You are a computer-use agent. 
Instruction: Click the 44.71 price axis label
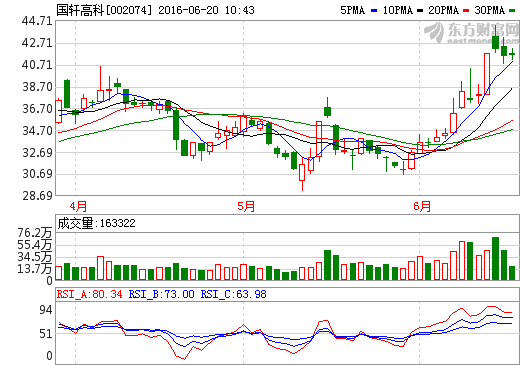point(37,21)
